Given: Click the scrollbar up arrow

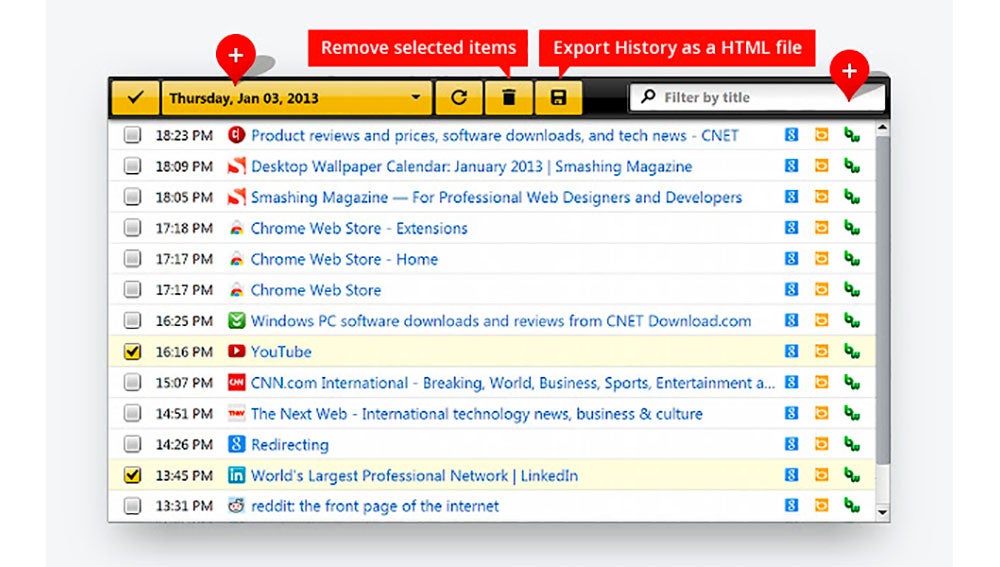Looking at the screenshot, I should point(883,128).
